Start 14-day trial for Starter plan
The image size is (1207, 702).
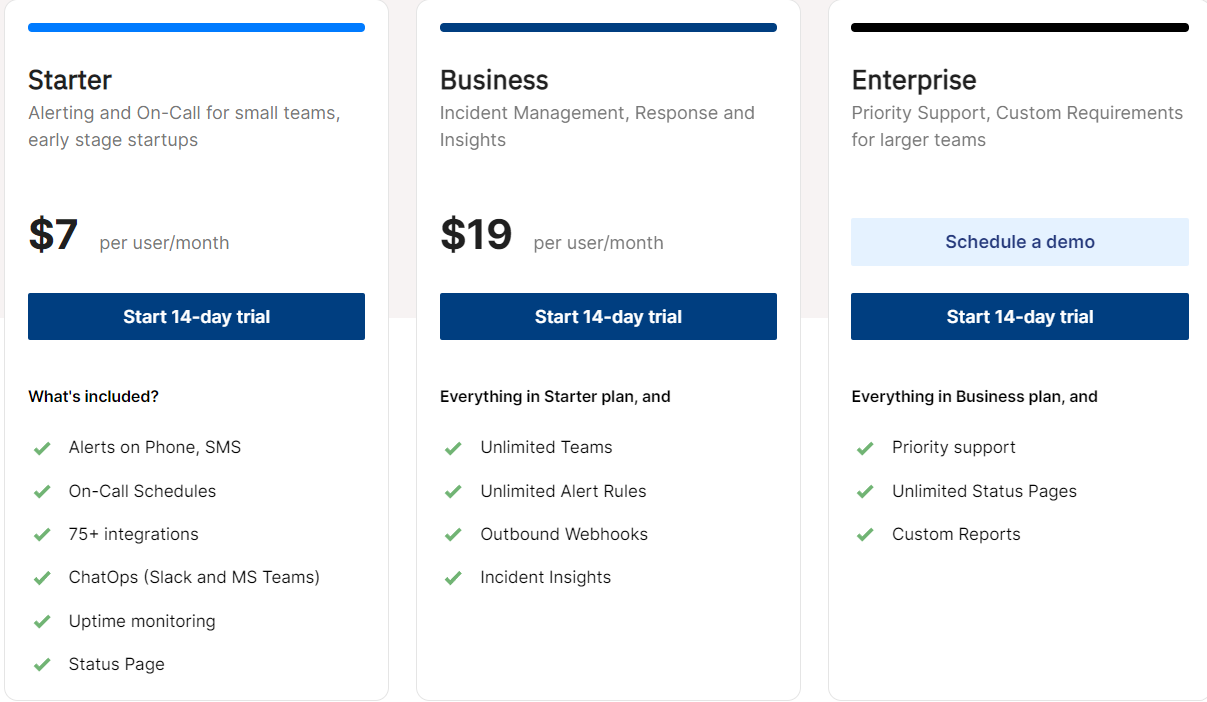pos(196,317)
